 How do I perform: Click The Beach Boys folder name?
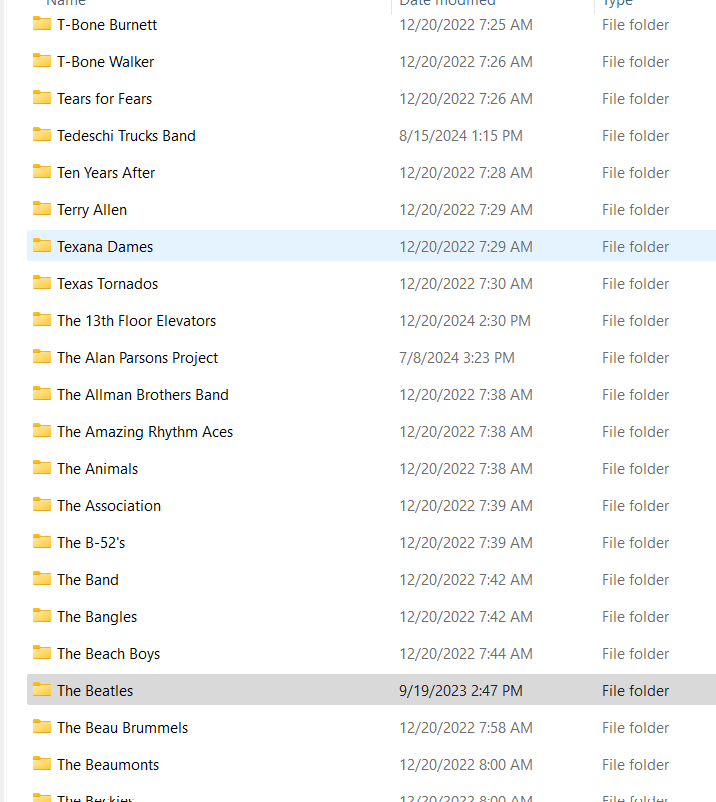pos(108,654)
